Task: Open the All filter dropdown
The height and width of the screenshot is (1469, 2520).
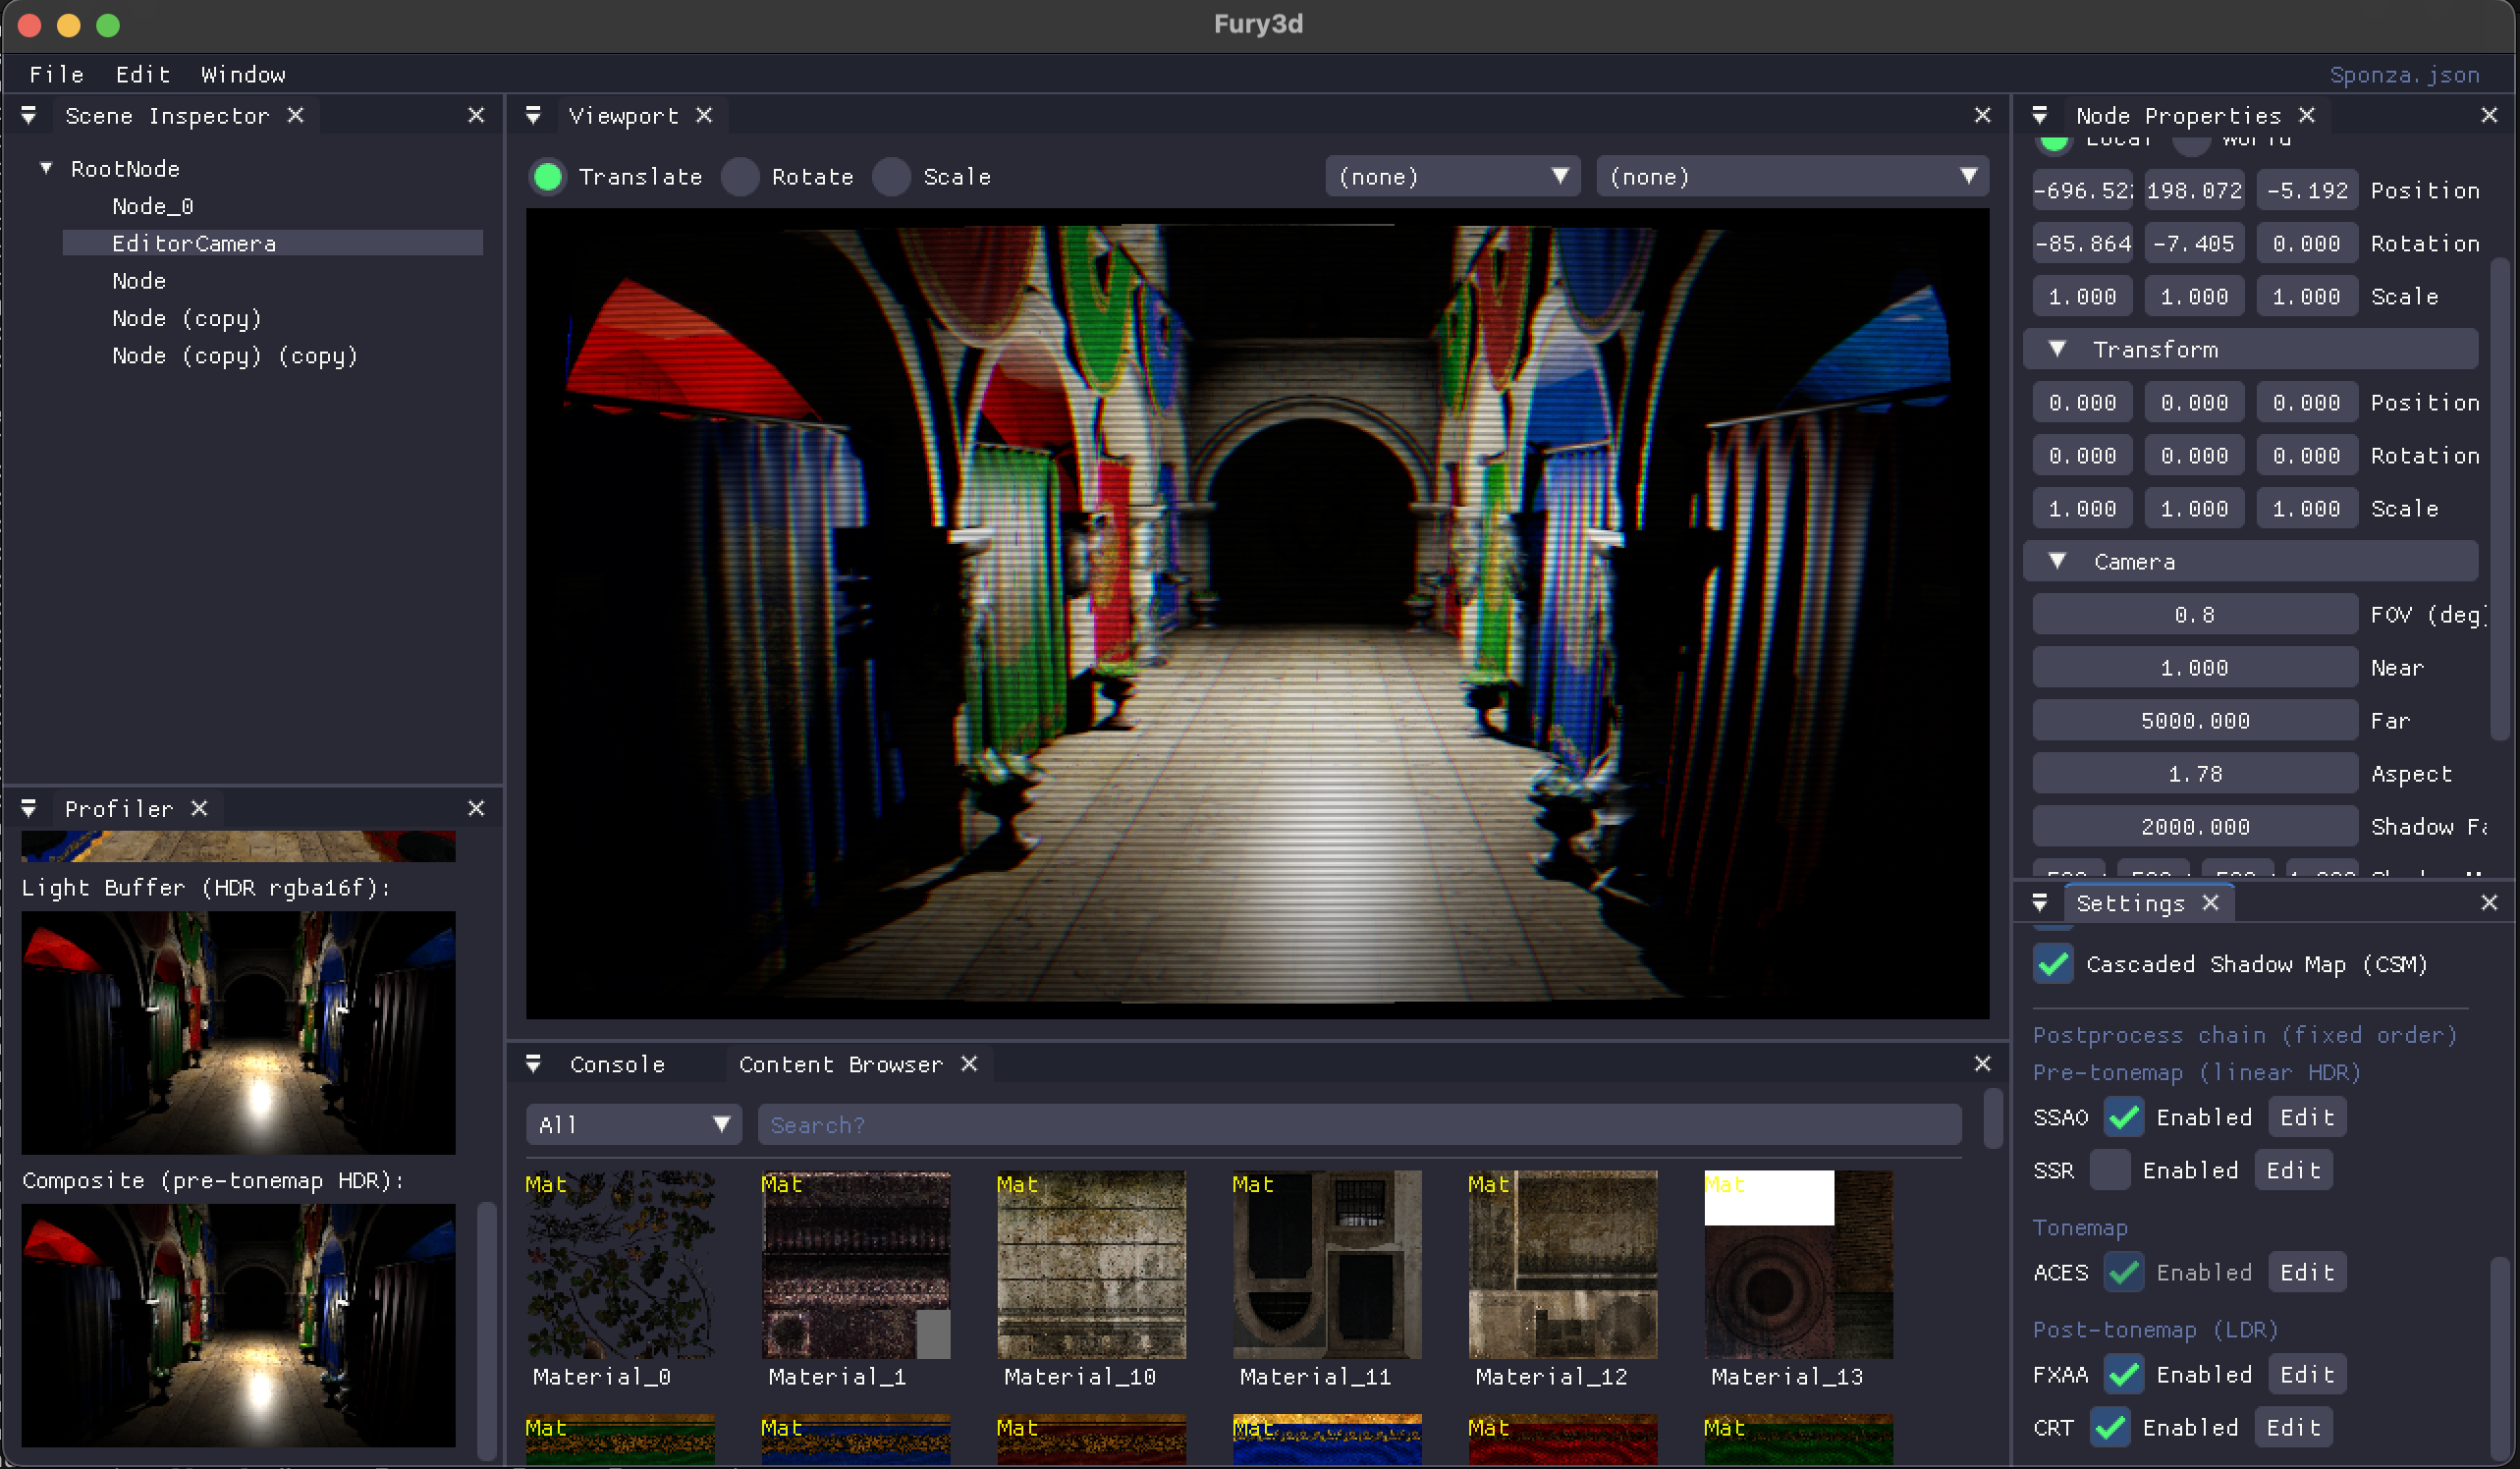Action: [x=634, y=1126]
